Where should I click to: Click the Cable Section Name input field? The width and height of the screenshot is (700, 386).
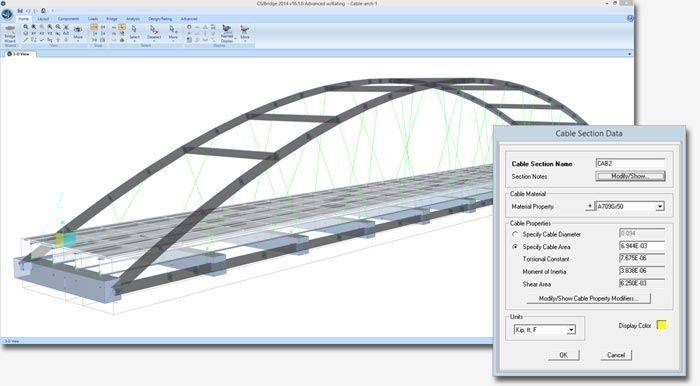630,163
